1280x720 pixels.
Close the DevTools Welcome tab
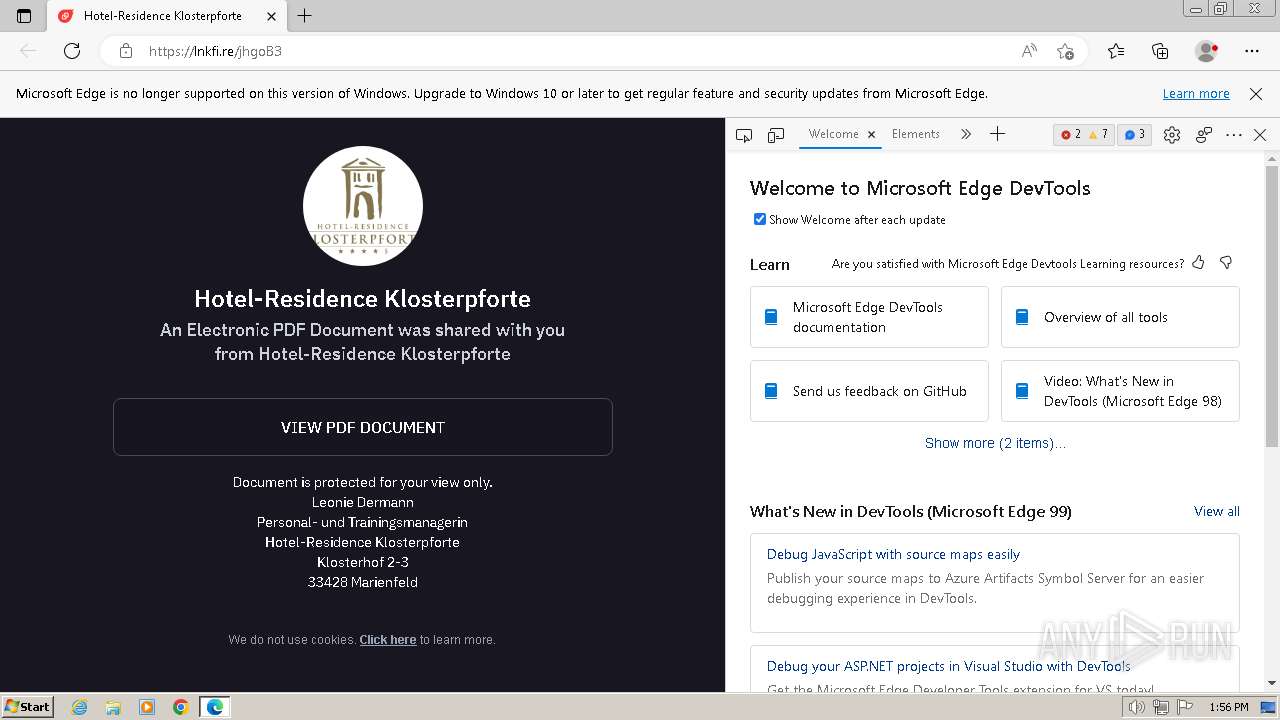[x=871, y=134]
